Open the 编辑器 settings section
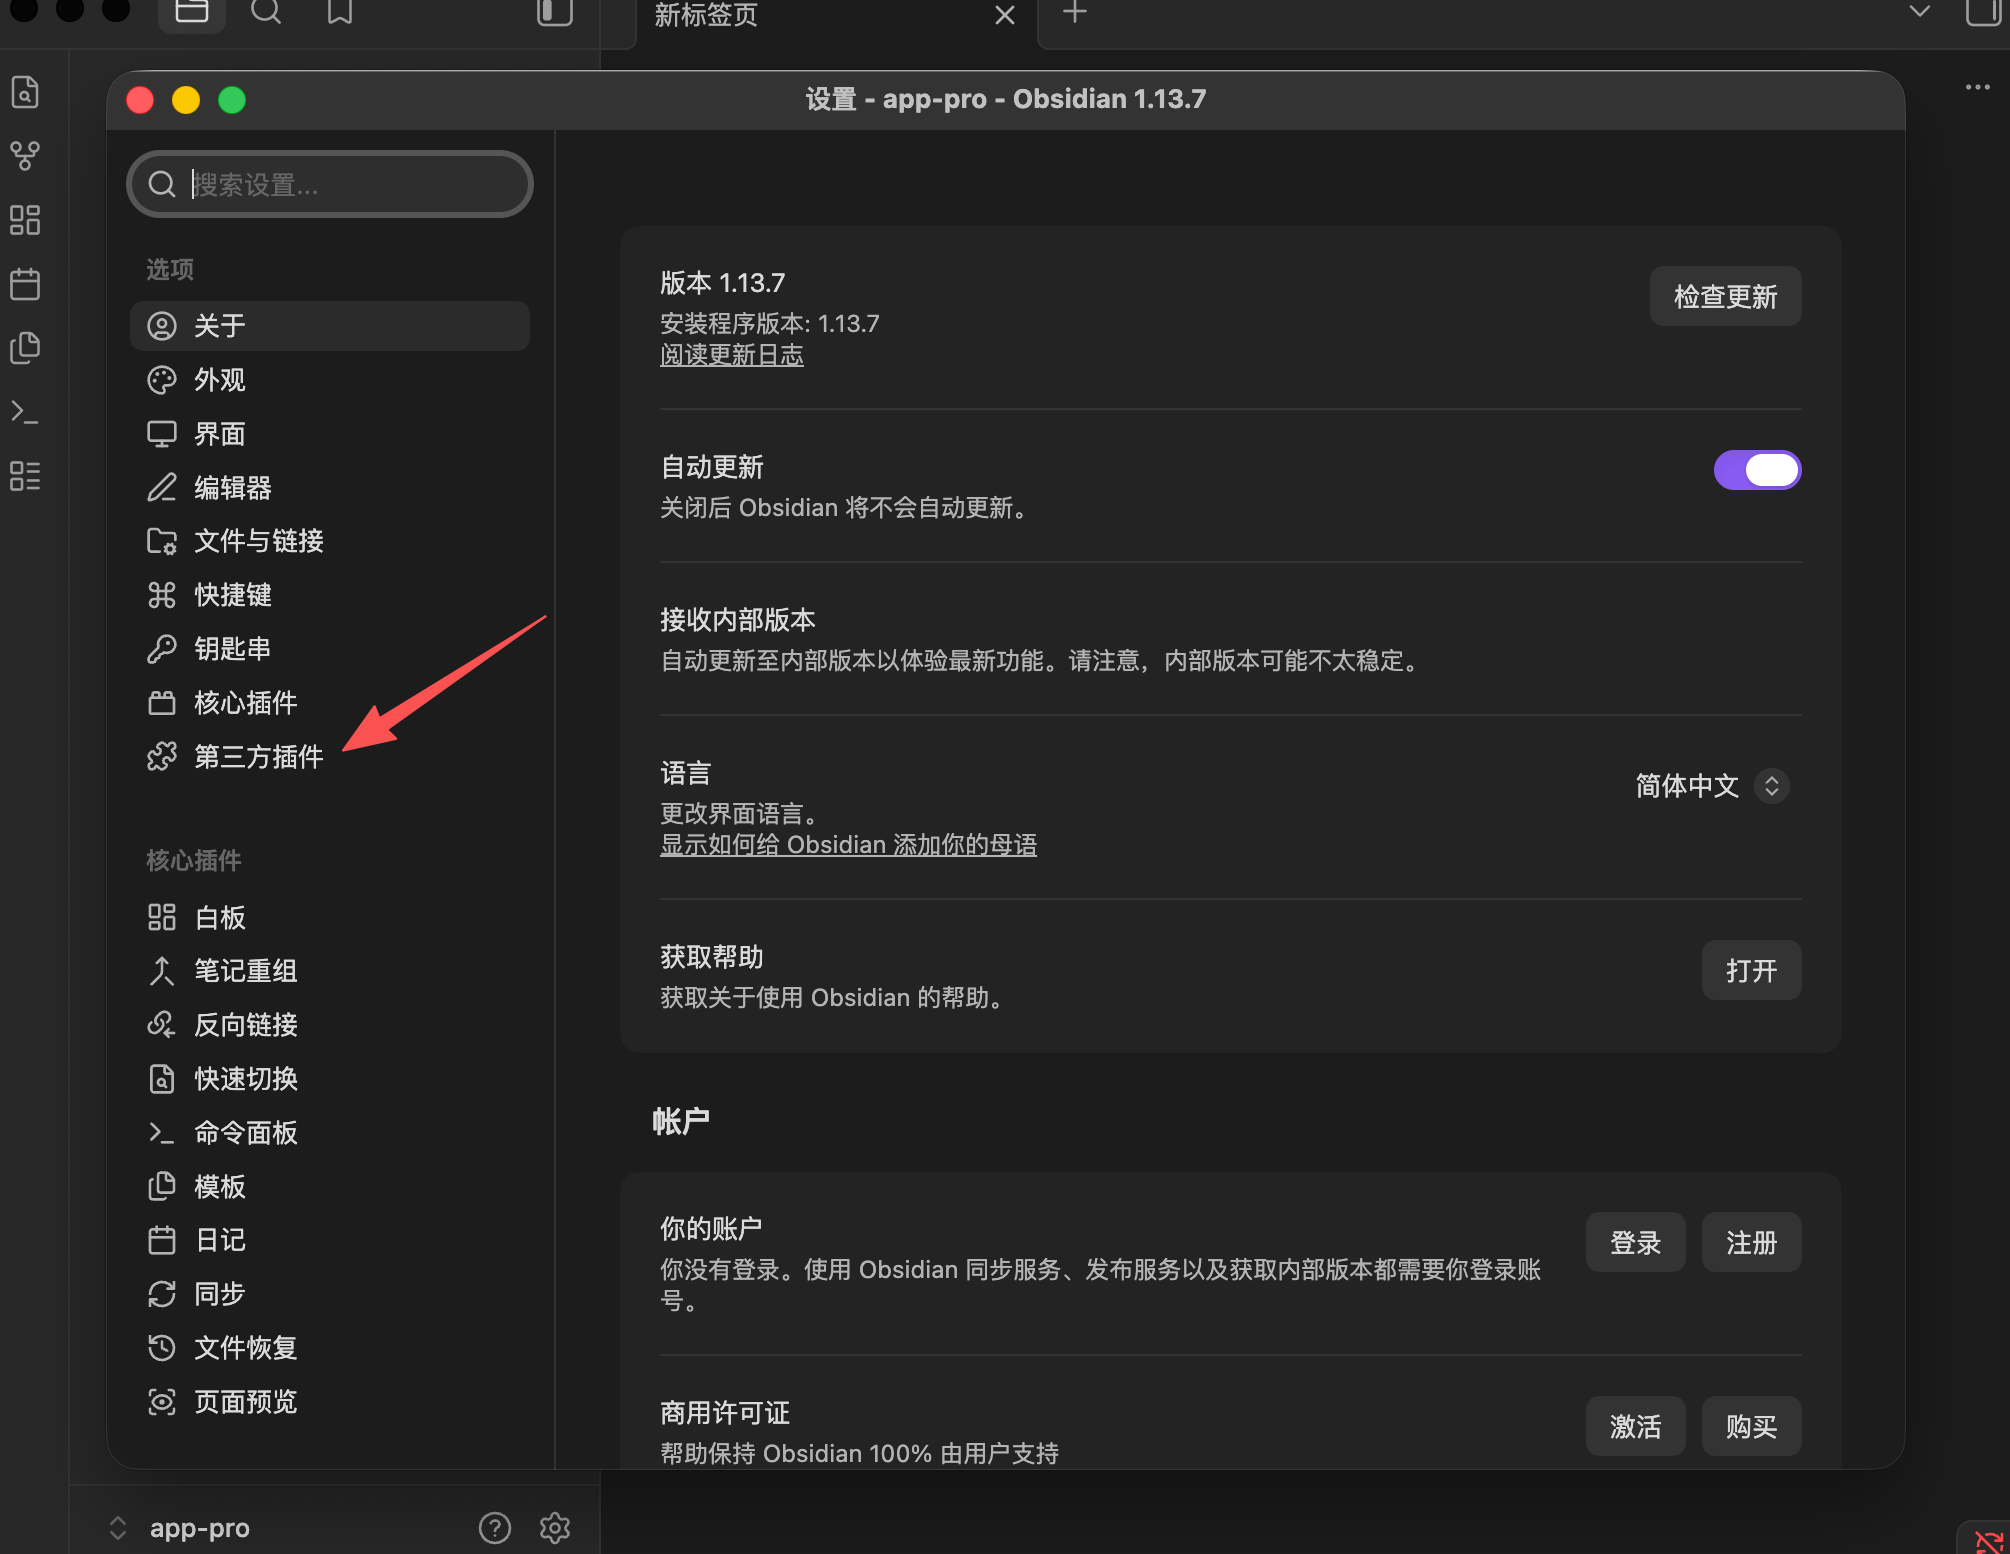 pyautogui.click(x=330, y=488)
